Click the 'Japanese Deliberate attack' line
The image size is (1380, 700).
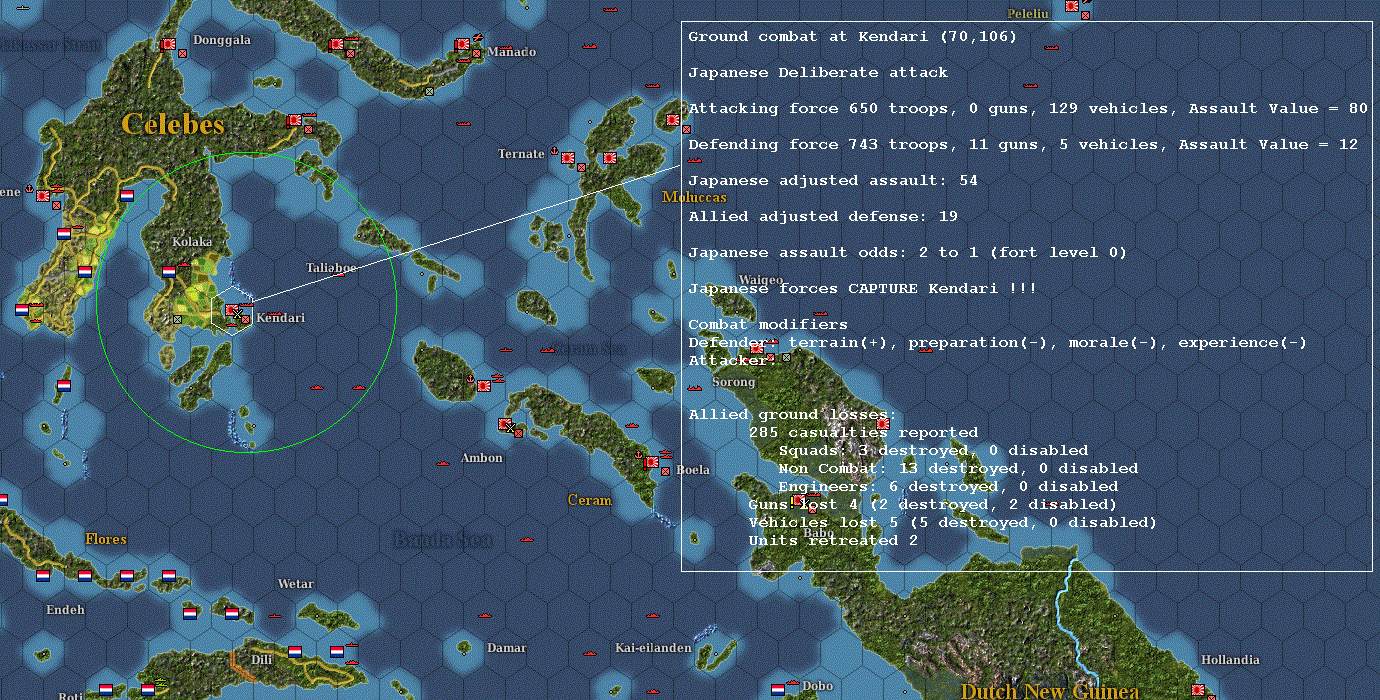818,73
